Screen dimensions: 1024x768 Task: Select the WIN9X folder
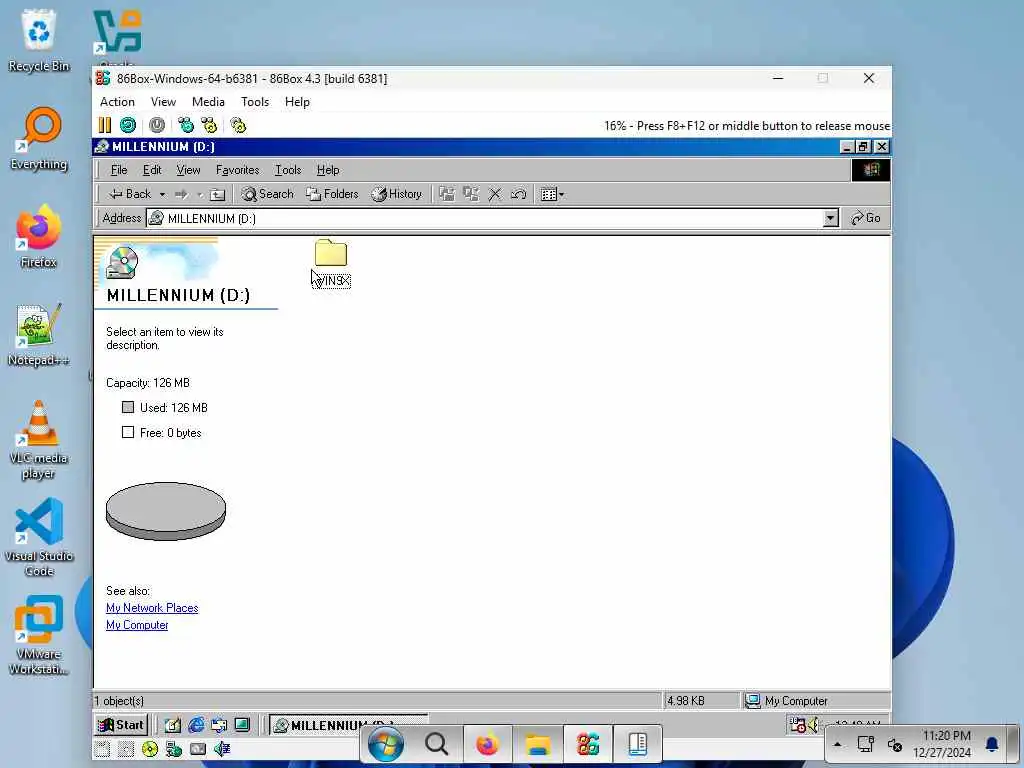pos(331,263)
